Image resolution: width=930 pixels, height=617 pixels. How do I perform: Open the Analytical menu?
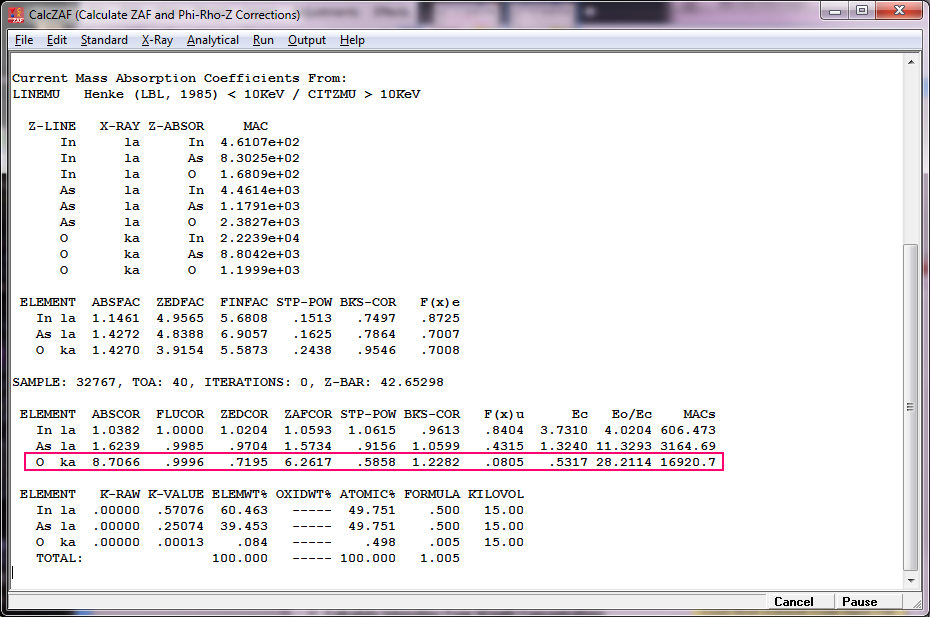tap(212, 40)
